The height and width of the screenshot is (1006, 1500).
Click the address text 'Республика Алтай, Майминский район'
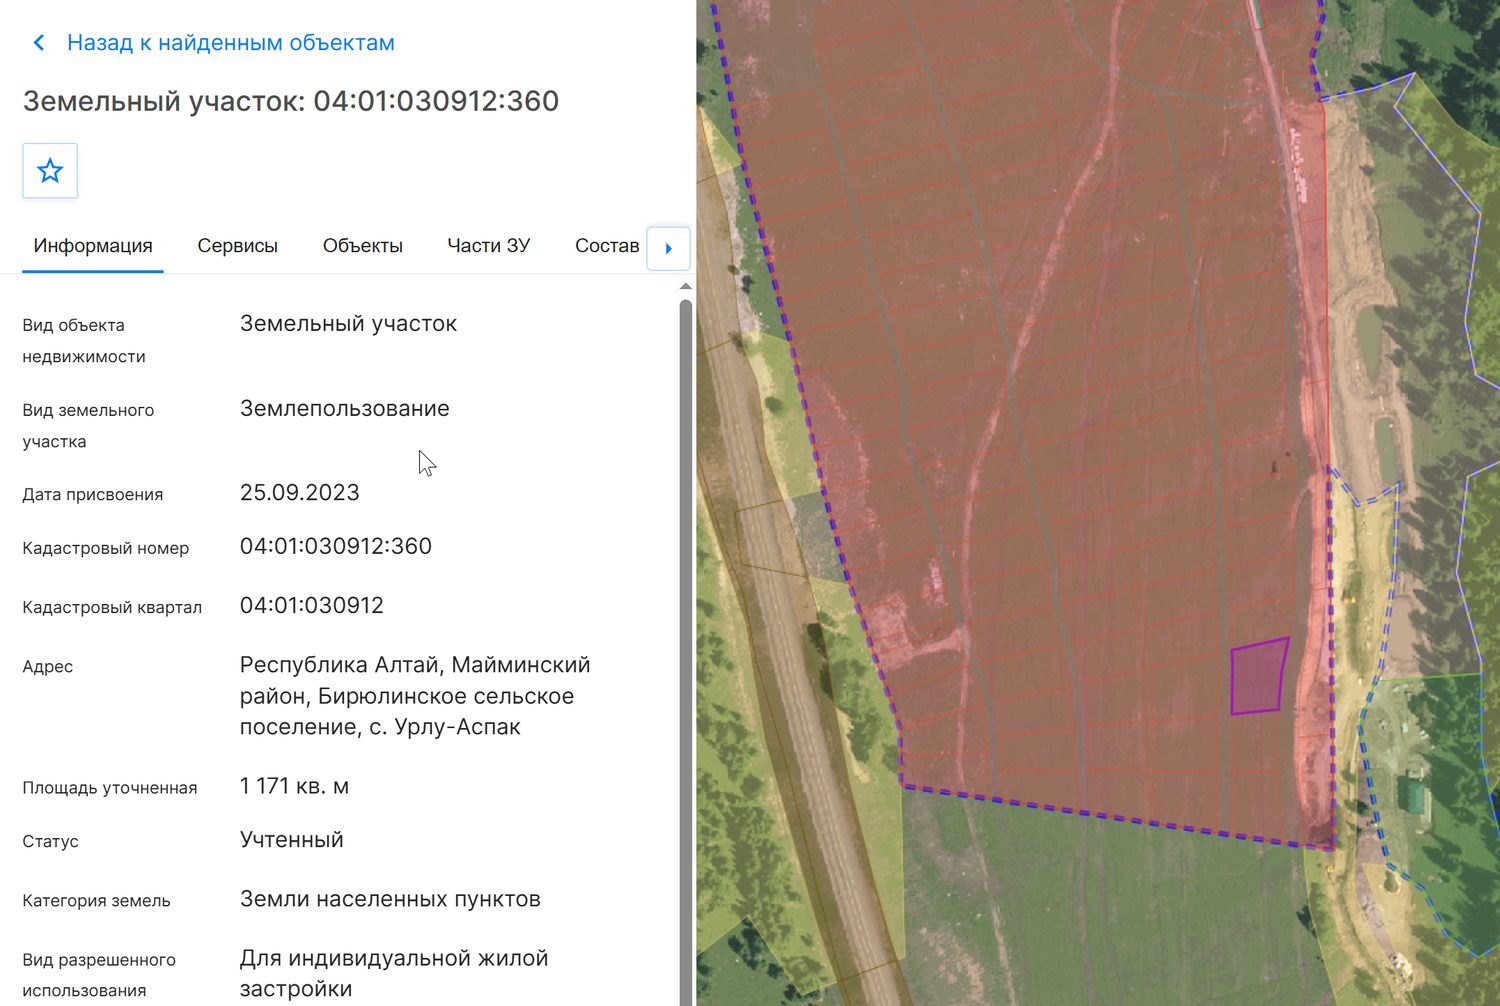coord(415,680)
